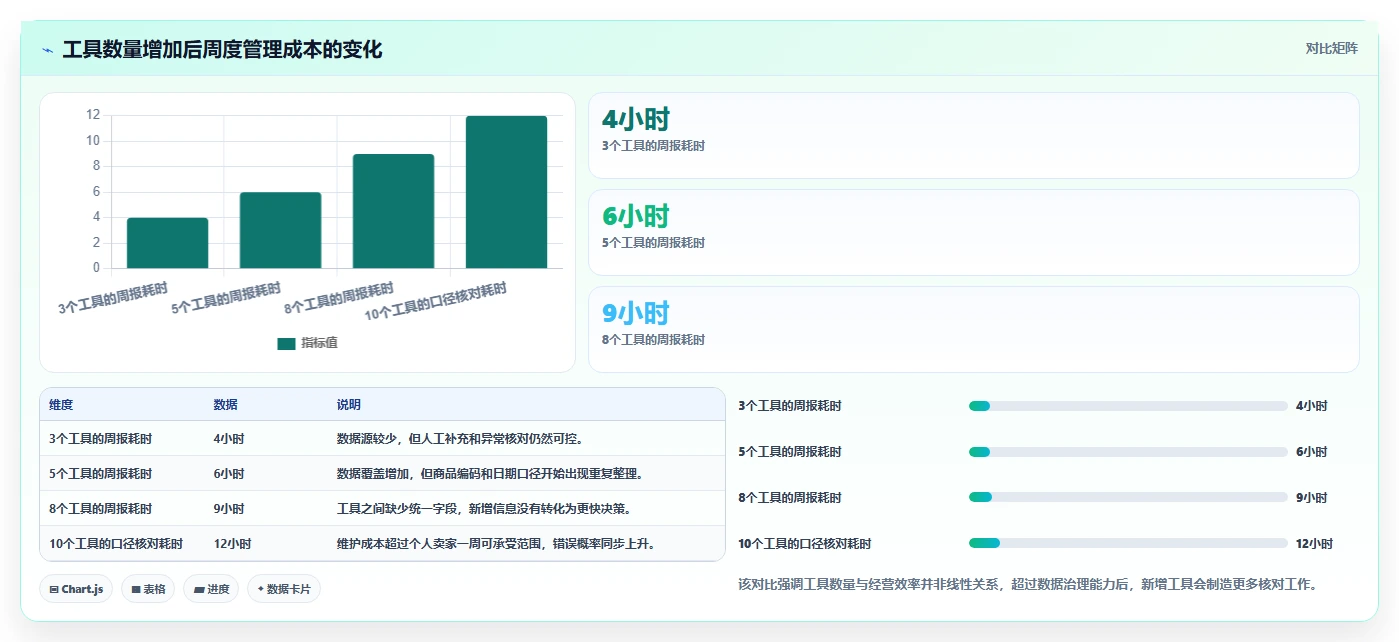Click the title 工具数量增加后周度管理成本的变化
Screen dimensions: 1399x642
pos(222,49)
